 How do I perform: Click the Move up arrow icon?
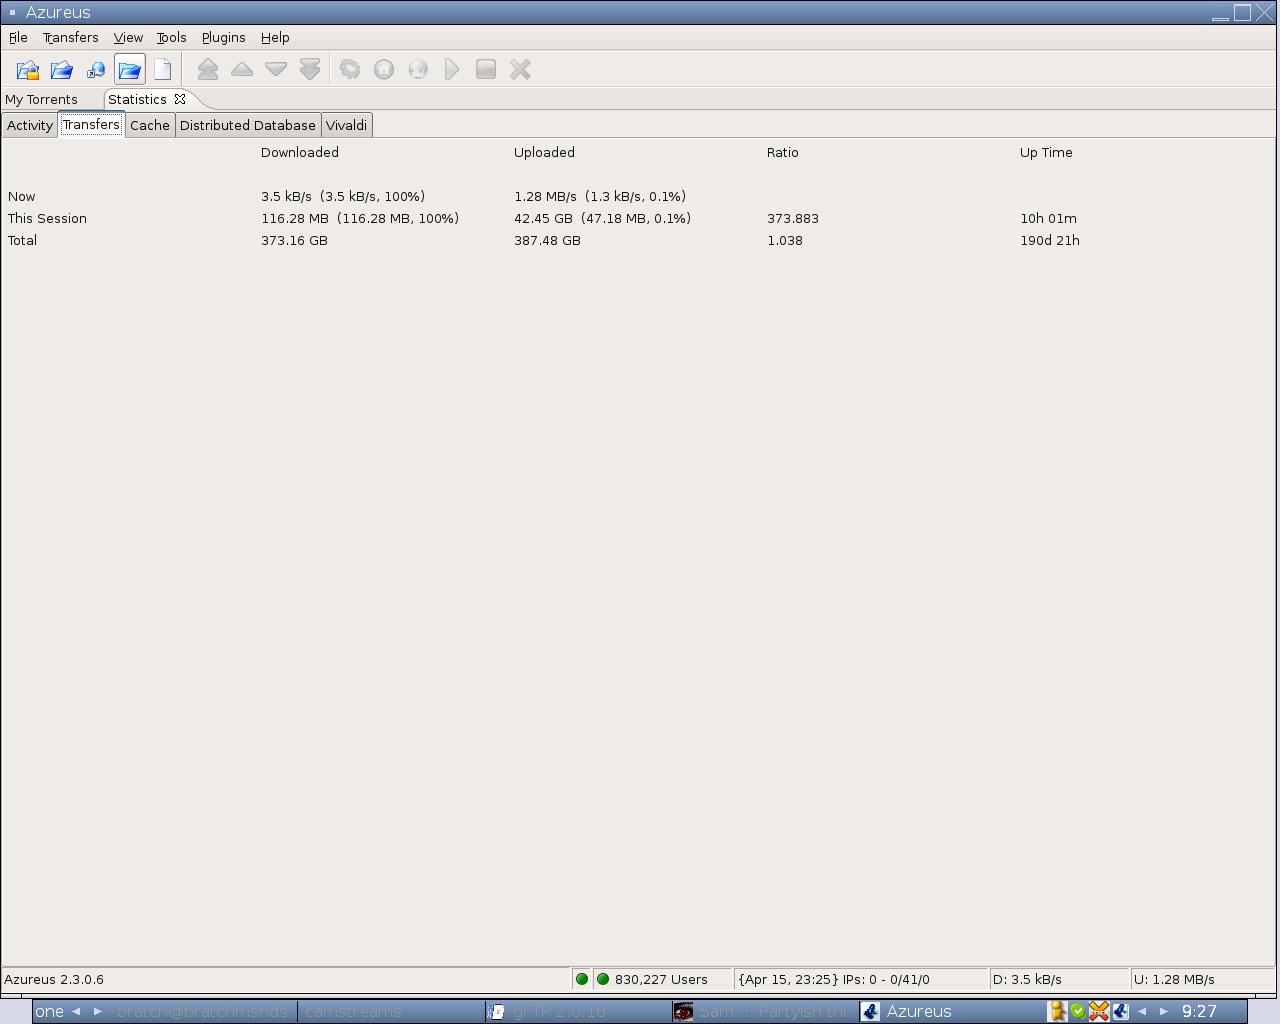tap(242, 70)
